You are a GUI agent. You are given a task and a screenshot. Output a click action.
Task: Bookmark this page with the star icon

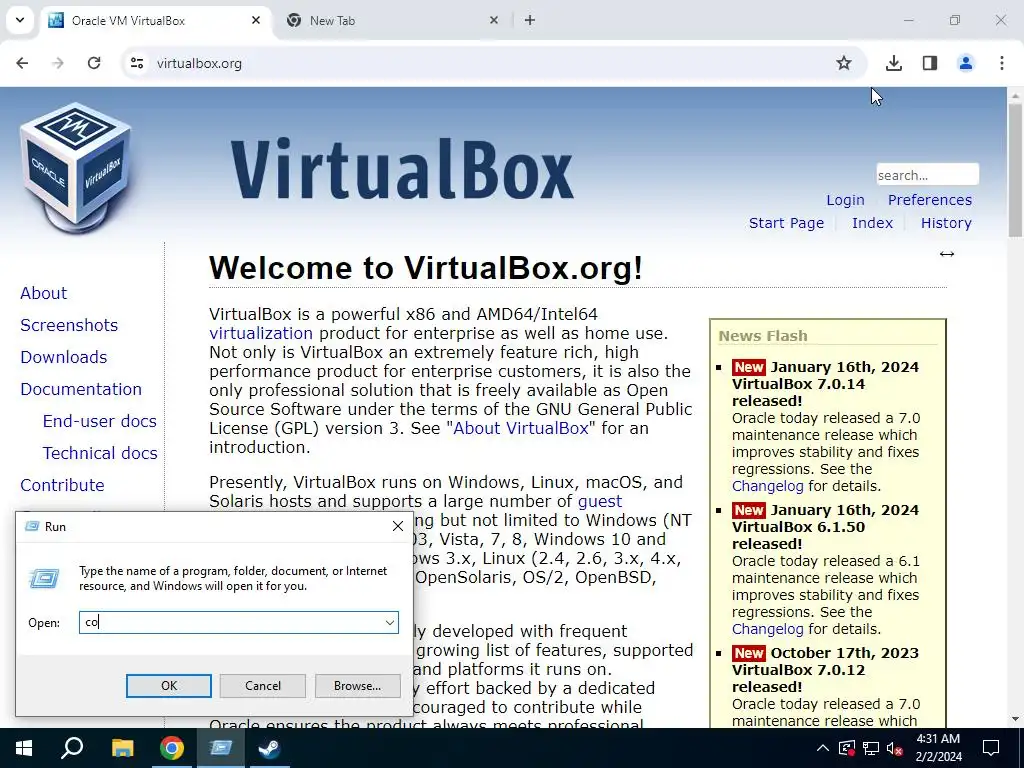coord(844,63)
